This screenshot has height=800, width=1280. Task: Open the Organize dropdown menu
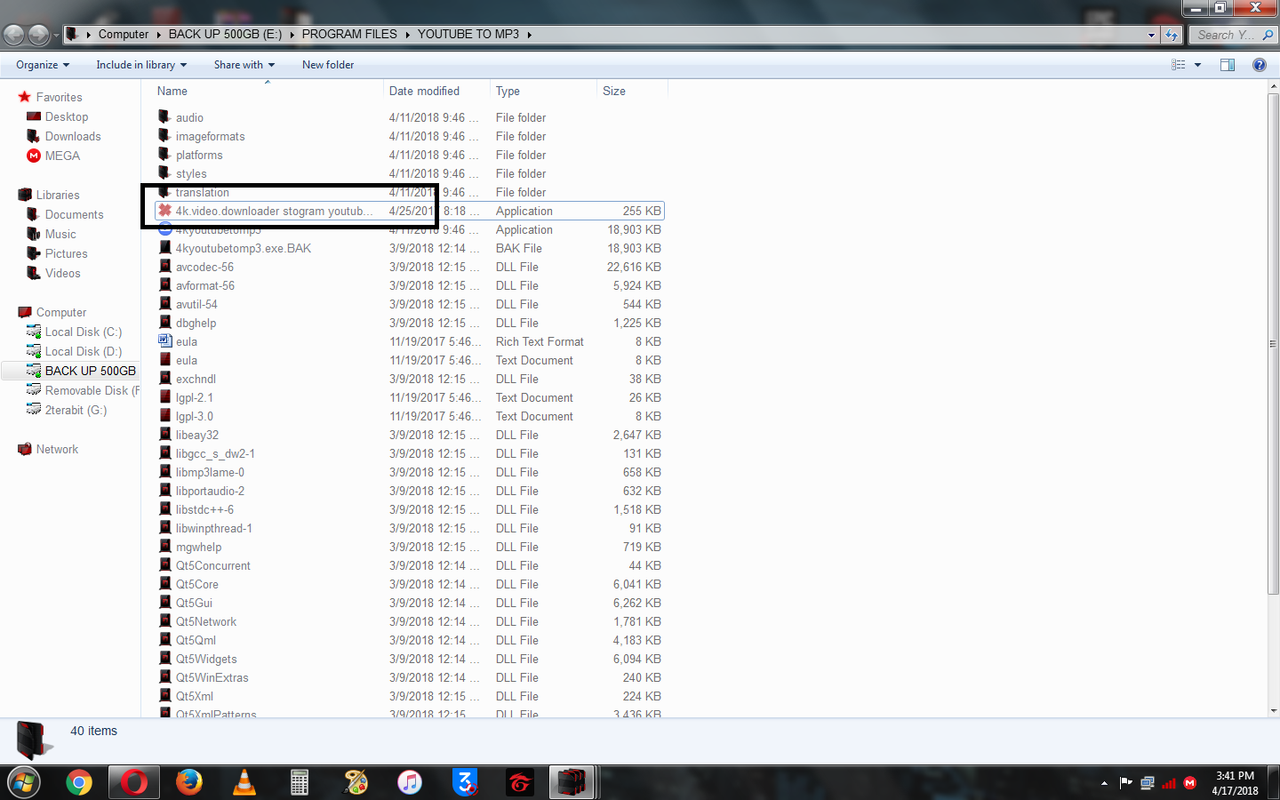click(x=43, y=65)
